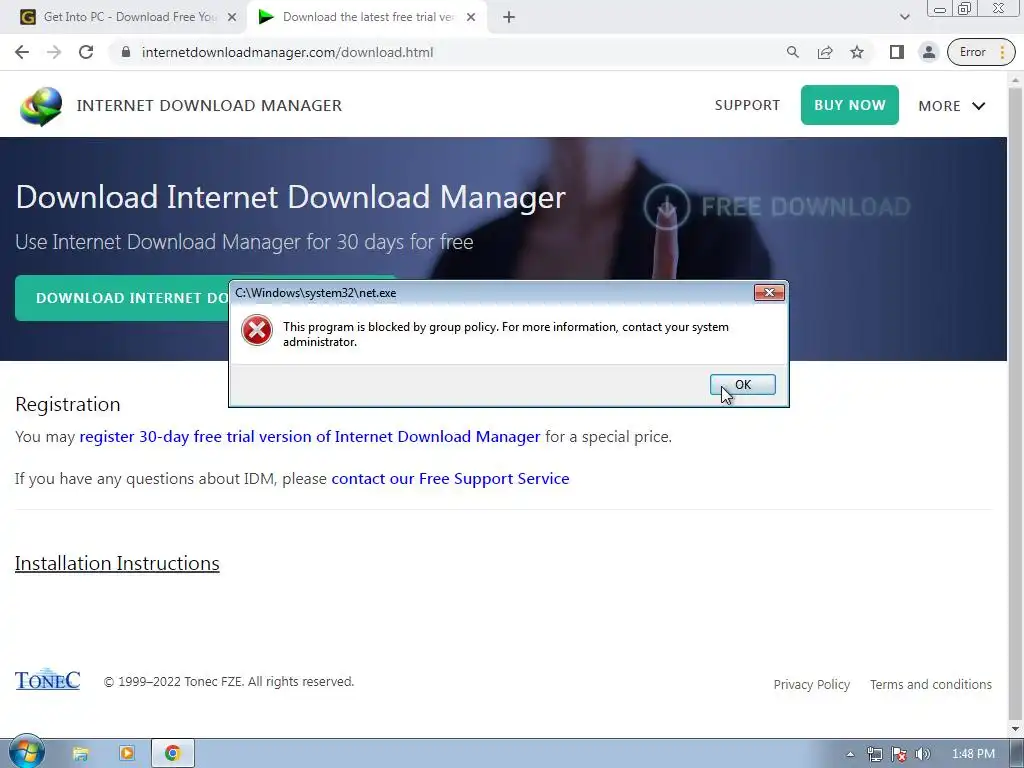Open the media player taskbar icon
Screen dimensions: 1024x768
(x=127, y=754)
